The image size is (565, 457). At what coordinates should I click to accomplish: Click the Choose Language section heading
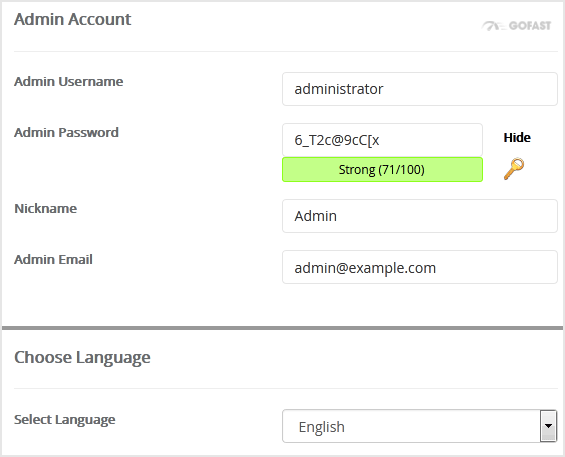point(82,358)
